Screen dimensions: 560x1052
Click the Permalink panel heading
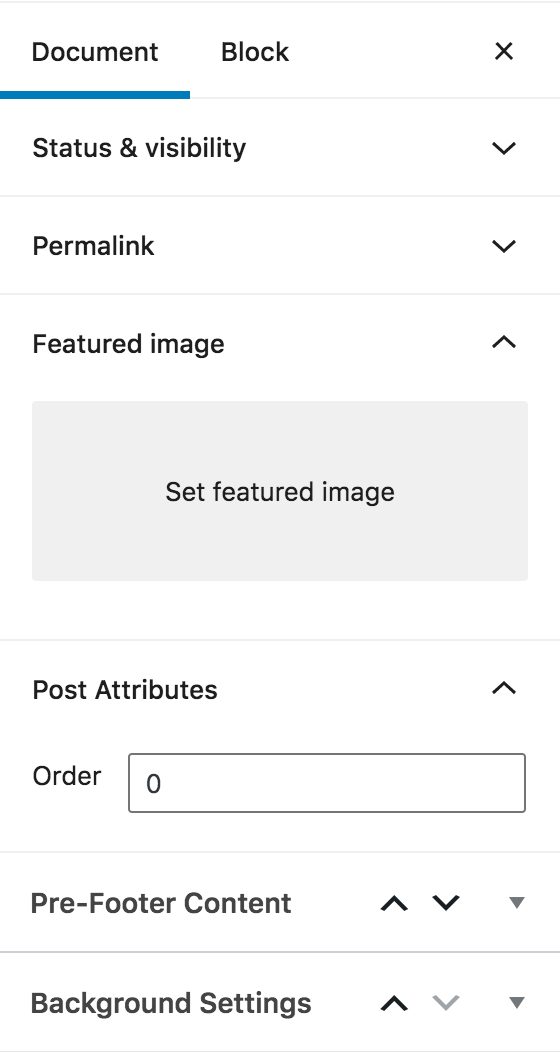[93, 246]
